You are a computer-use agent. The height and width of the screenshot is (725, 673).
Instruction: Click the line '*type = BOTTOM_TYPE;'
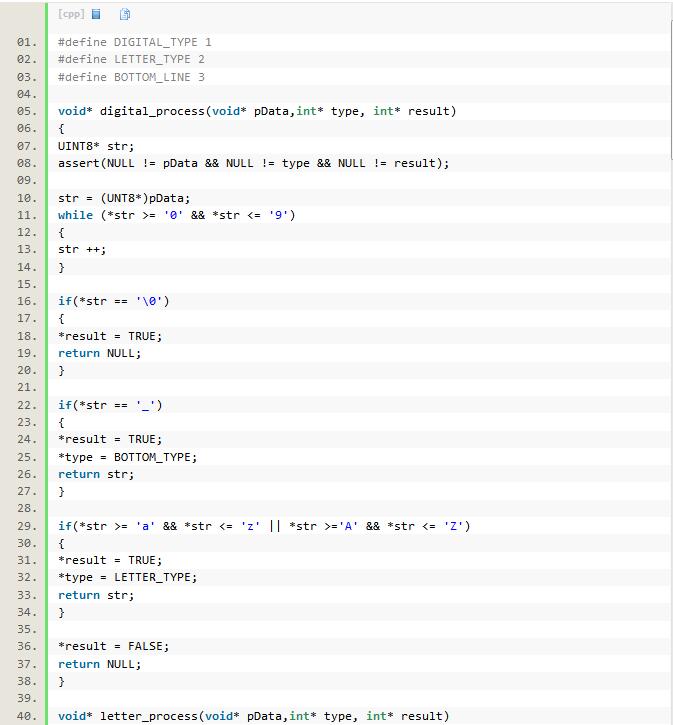pos(128,457)
